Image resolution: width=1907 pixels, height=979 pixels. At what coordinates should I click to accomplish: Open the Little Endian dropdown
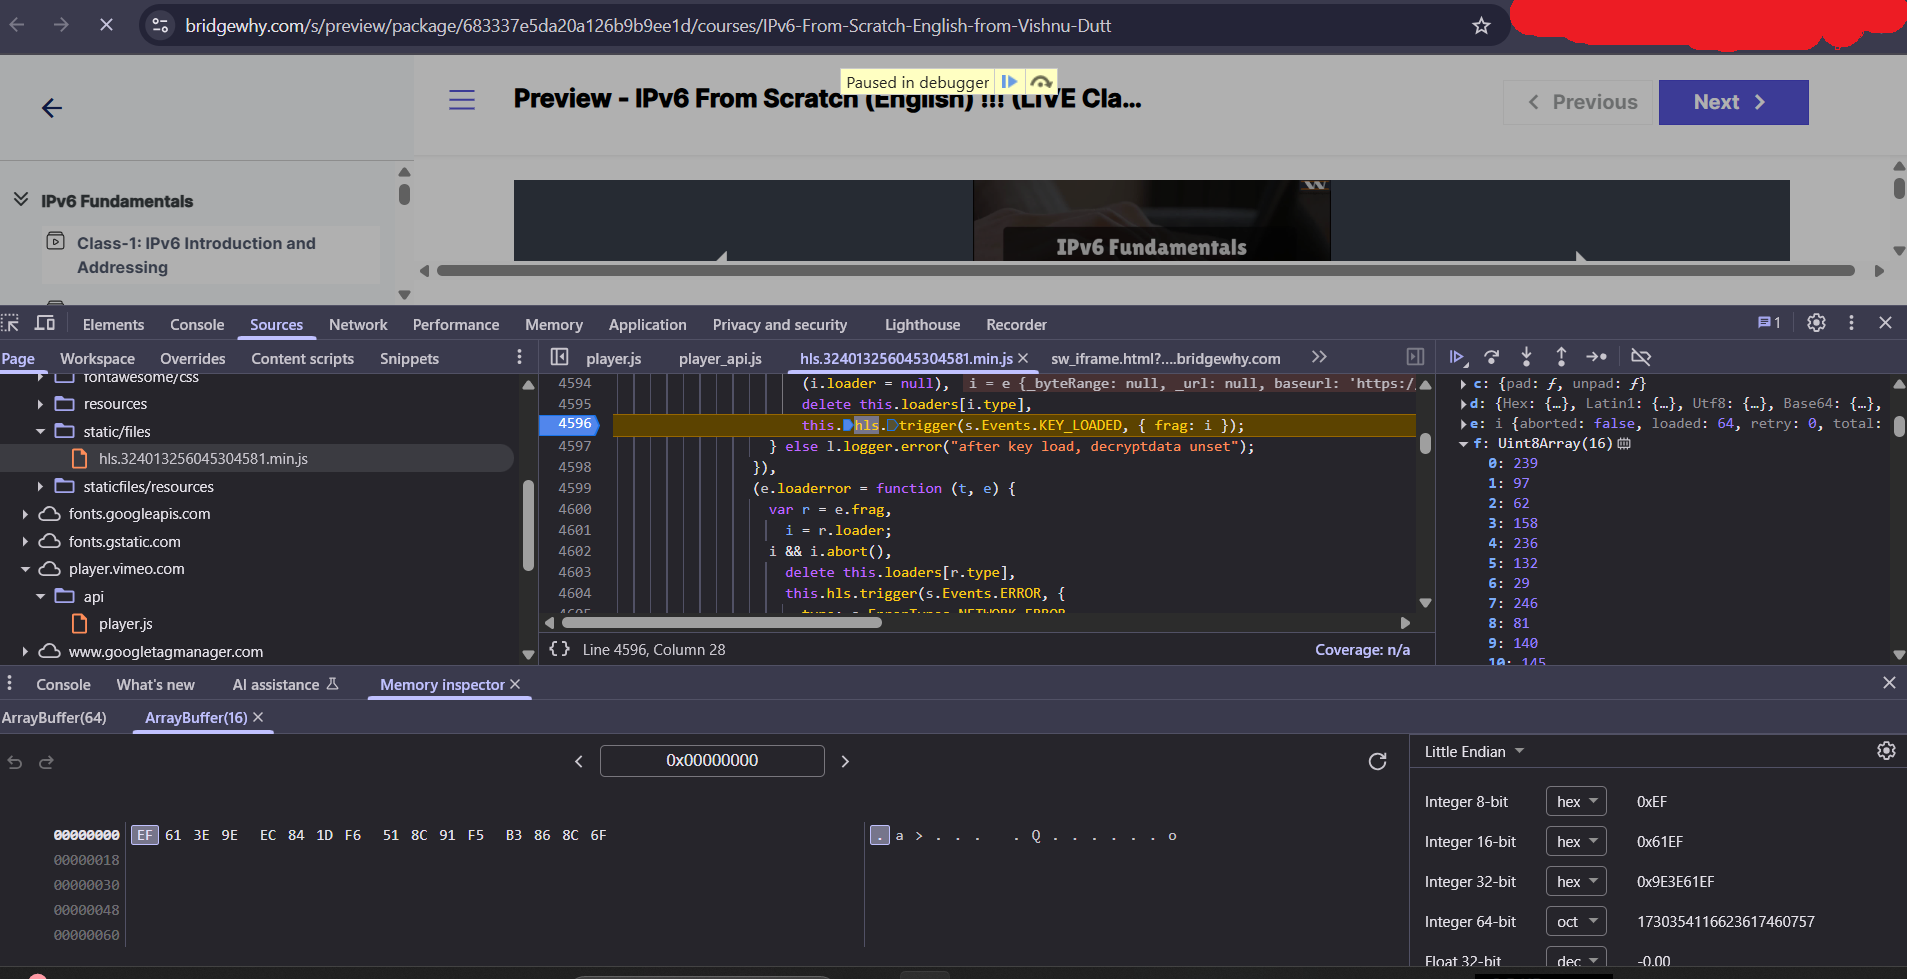point(1474,752)
